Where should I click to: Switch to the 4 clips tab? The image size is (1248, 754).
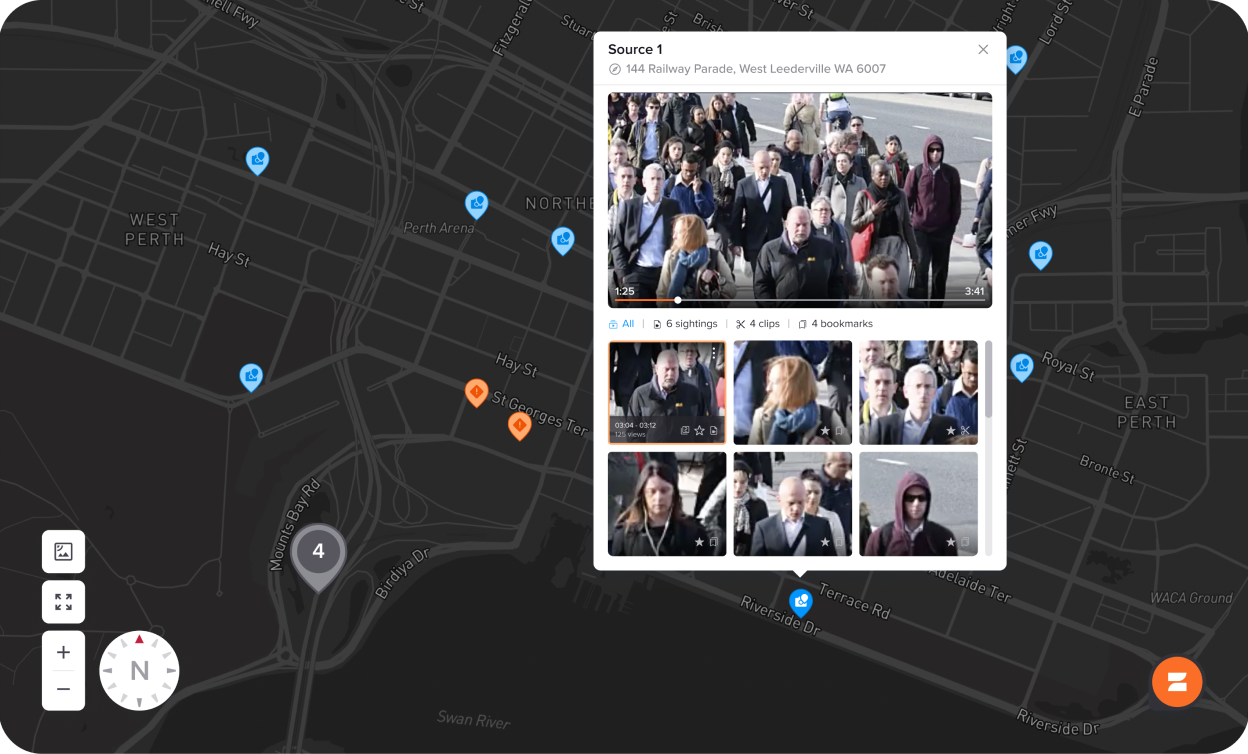(757, 324)
